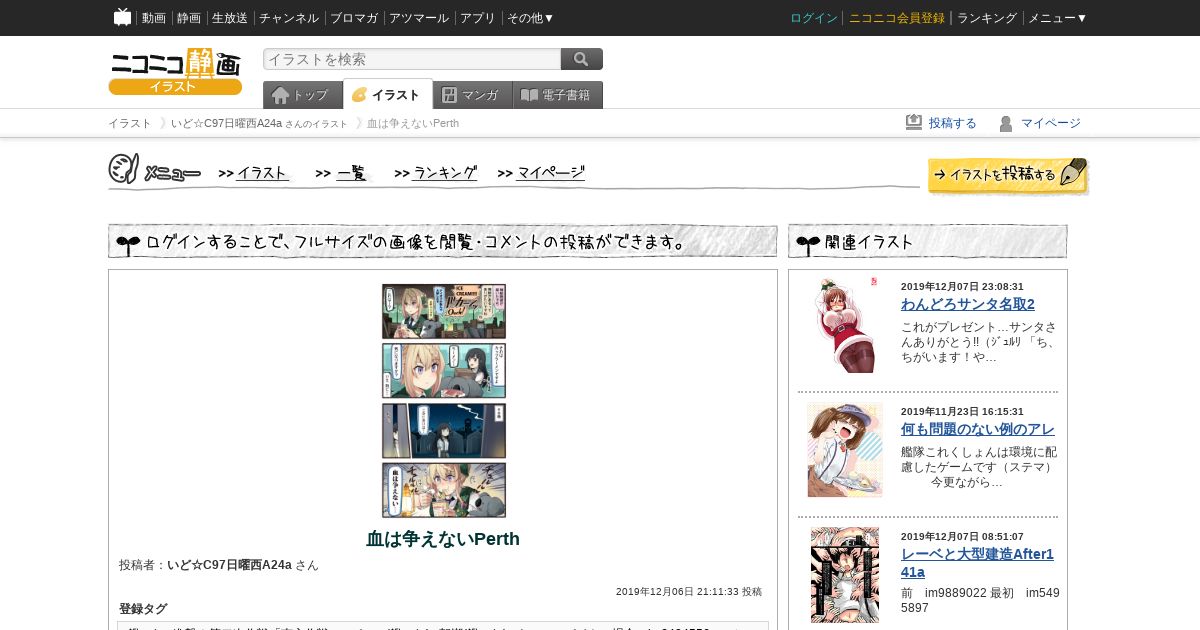
Task: Click the upload icon beside 投稿する
Action: 914,122
